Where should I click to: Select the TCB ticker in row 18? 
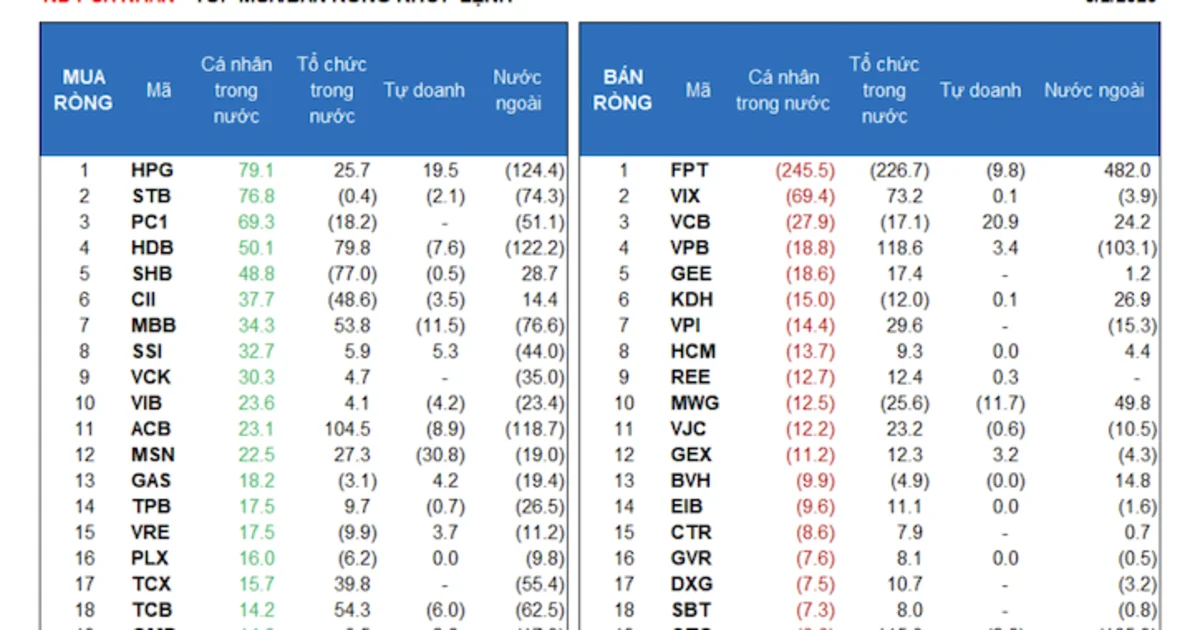[151, 609]
